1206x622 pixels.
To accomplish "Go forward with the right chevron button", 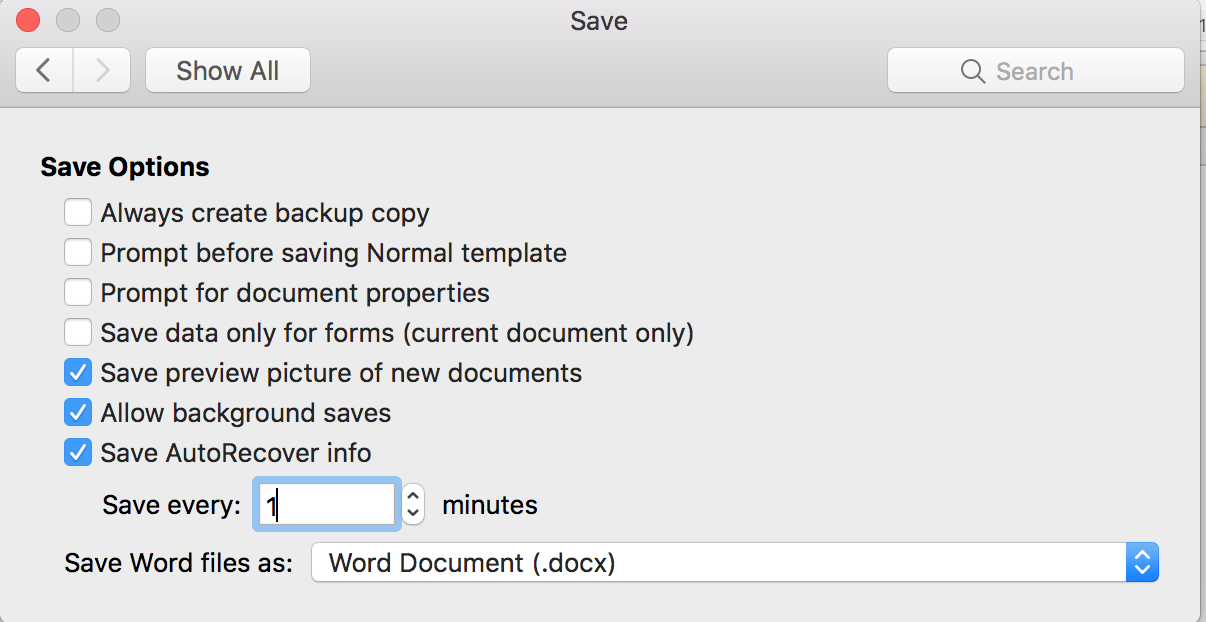I will pos(102,71).
